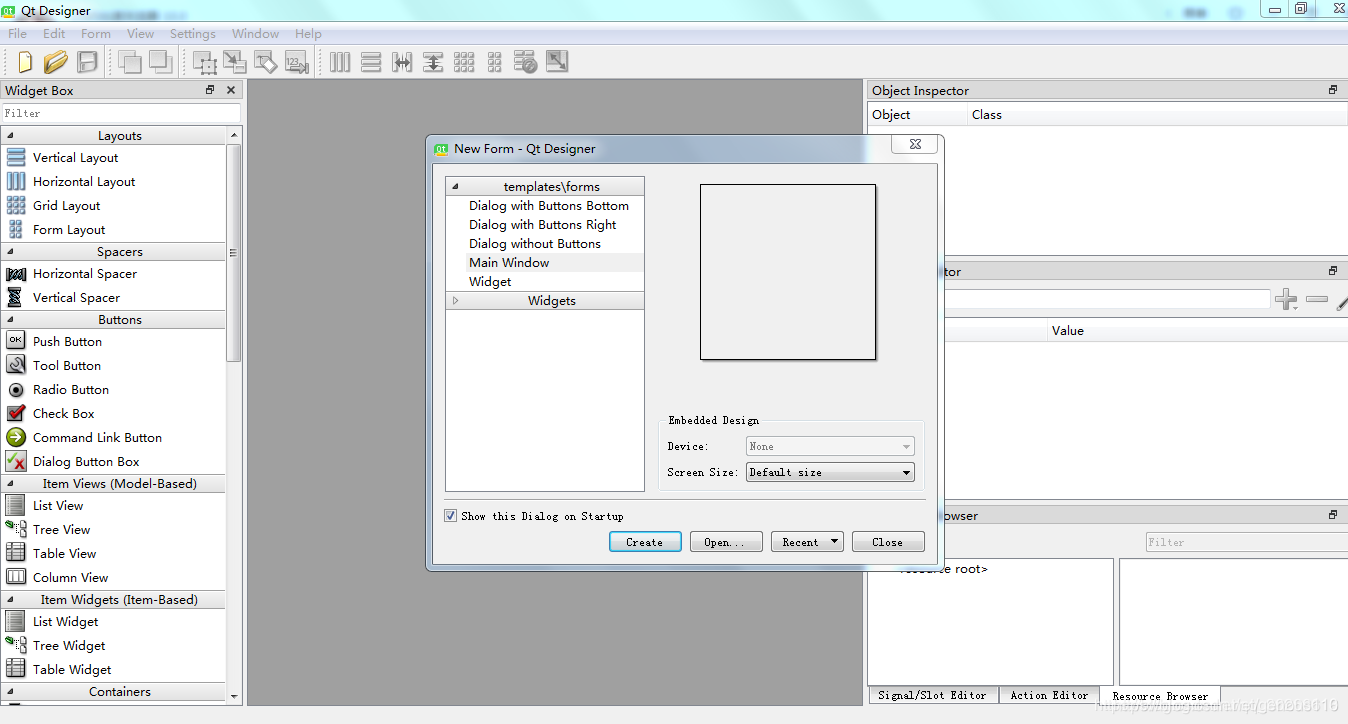The width and height of the screenshot is (1348, 724).
Task: Expand the Widgets tree group
Action: 456,300
